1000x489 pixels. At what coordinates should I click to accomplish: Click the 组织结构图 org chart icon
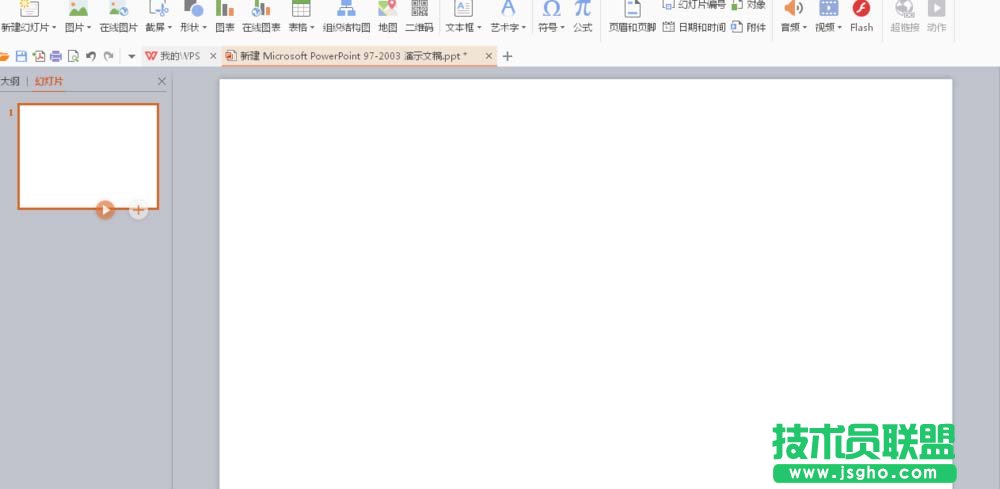[346, 16]
